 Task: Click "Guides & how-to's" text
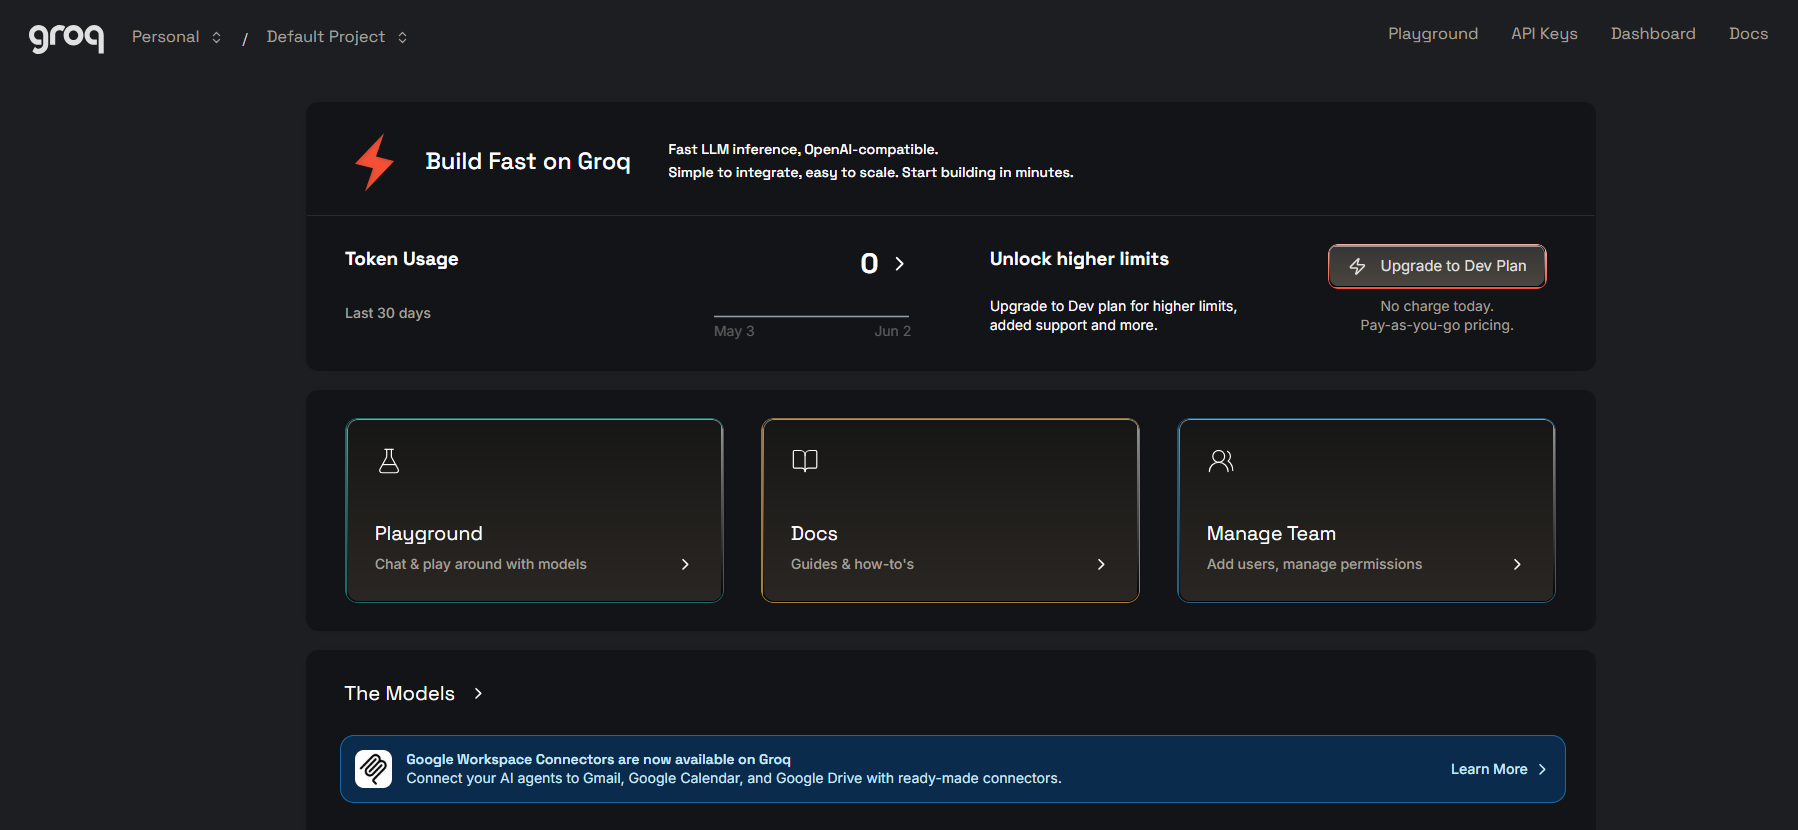852,564
